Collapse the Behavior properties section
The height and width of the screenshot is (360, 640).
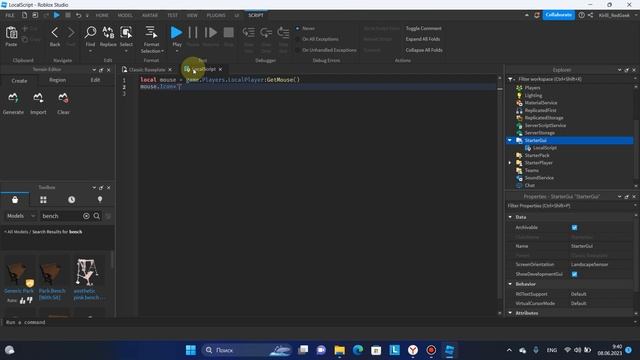(510, 284)
